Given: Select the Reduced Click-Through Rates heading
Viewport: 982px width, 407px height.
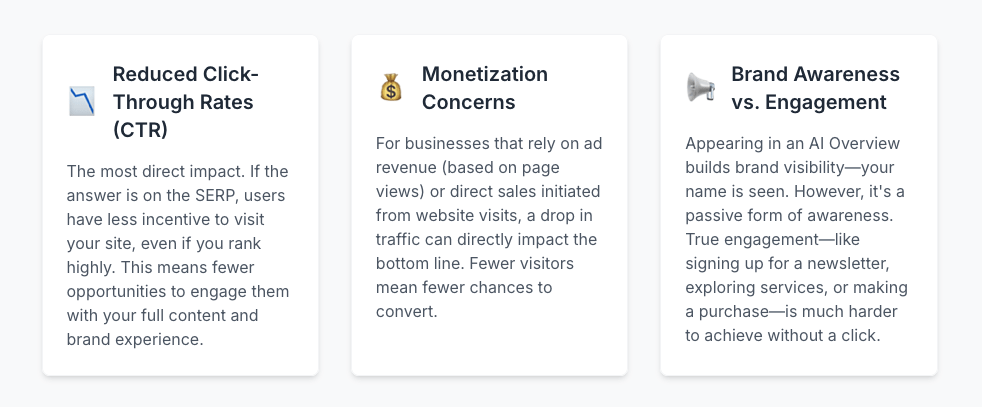Looking at the screenshot, I should (x=183, y=101).
